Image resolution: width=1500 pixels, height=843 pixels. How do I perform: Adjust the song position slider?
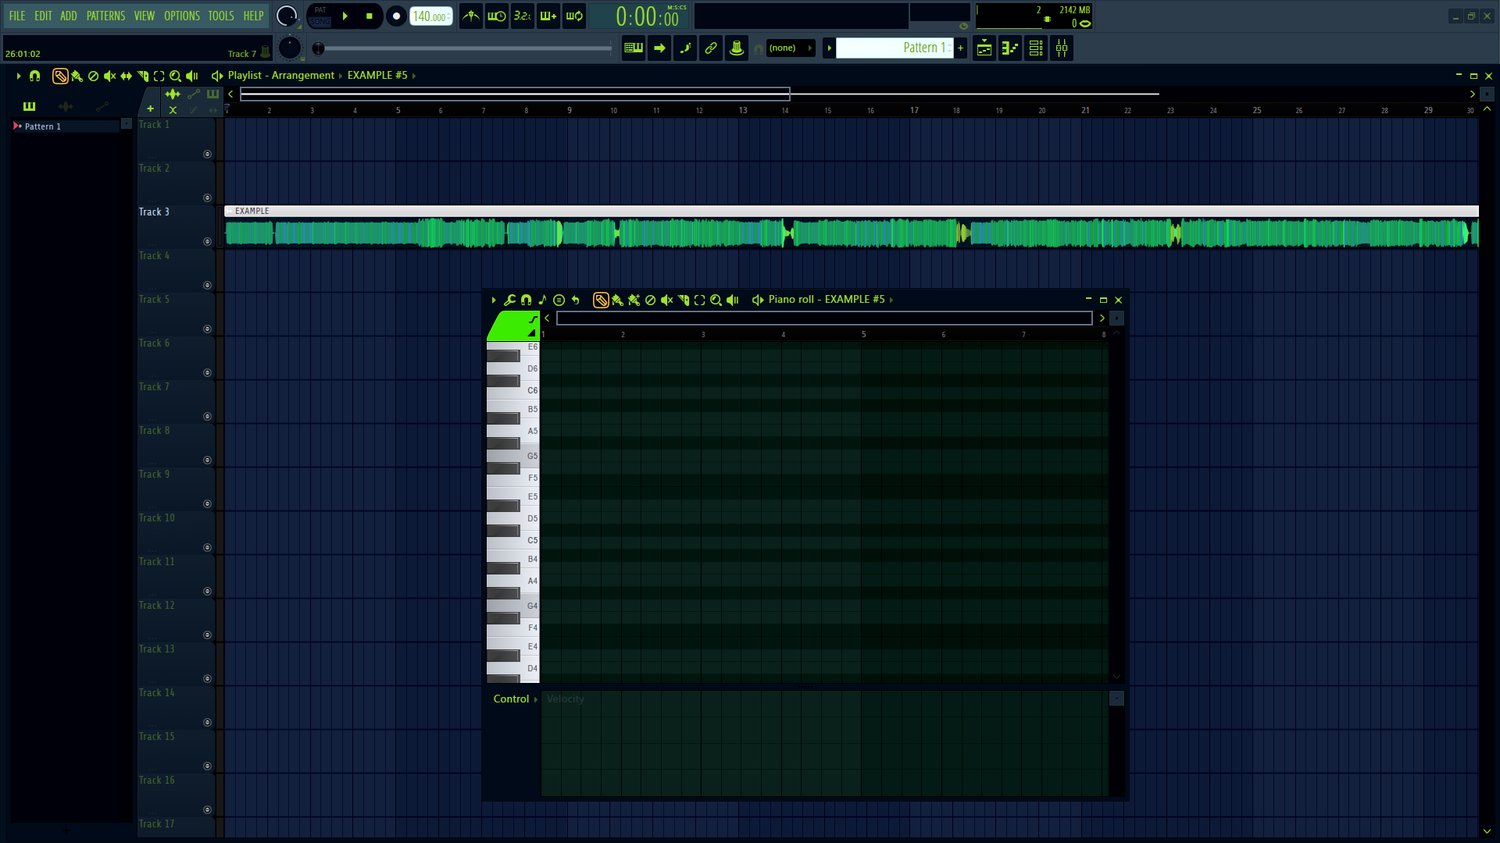(x=464, y=48)
